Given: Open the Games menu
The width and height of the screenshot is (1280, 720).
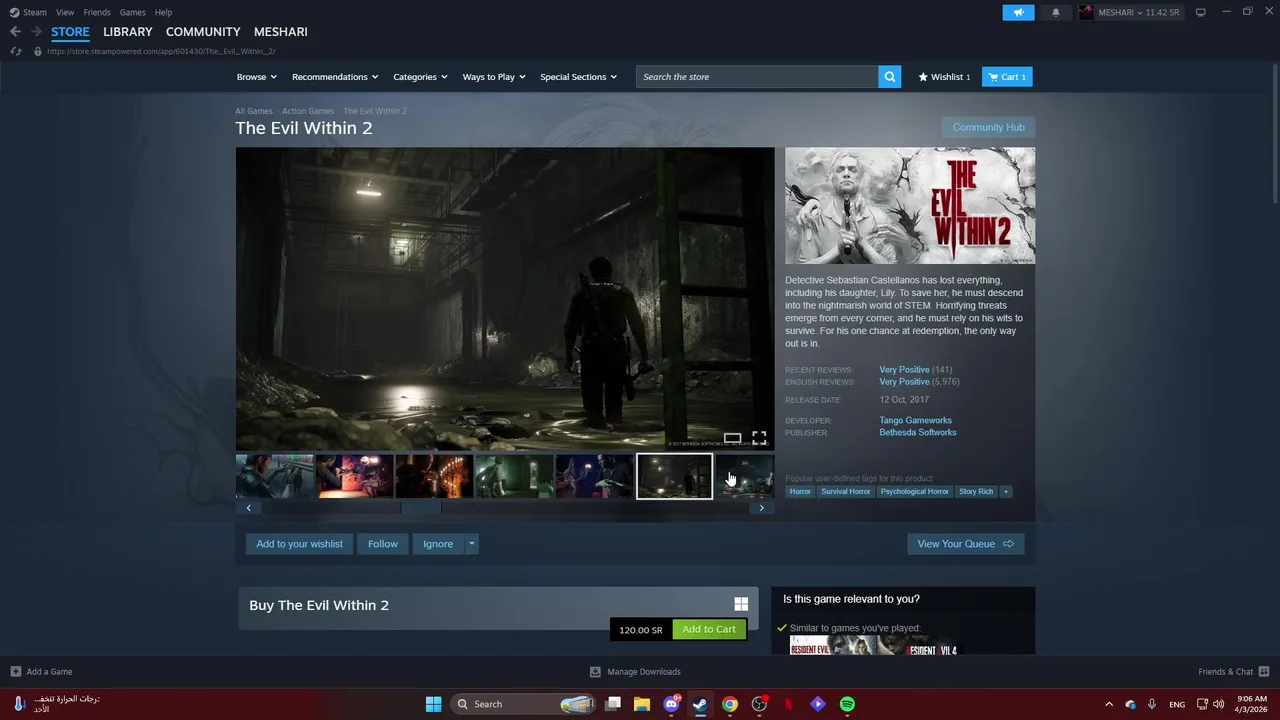Looking at the screenshot, I should pyautogui.click(x=132, y=12).
